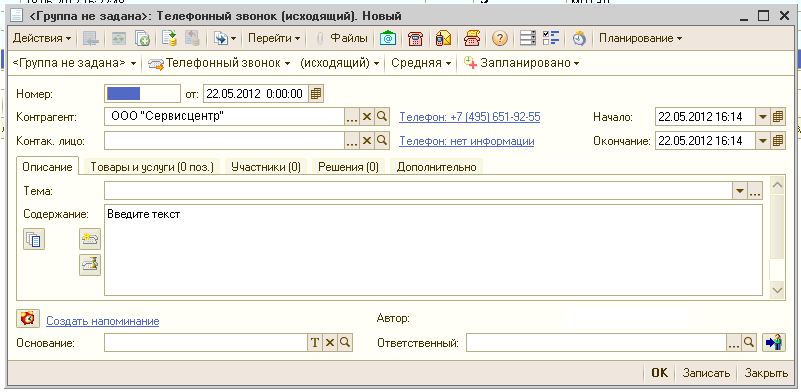Open calendar icon for Окончание
This screenshot has height=392, width=801.
(x=778, y=141)
